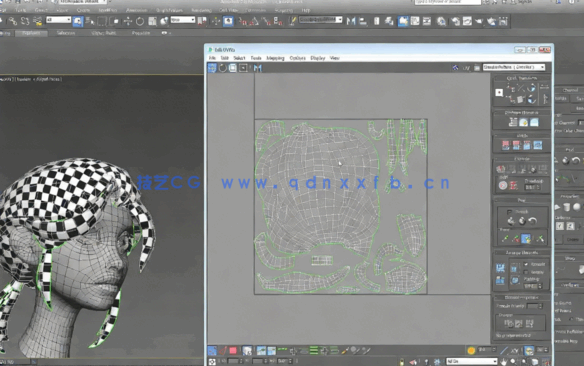Image resolution: width=584 pixels, height=366 pixels.
Task: Open the selection filter dropdown on main toolbar
Action: coord(58,20)
